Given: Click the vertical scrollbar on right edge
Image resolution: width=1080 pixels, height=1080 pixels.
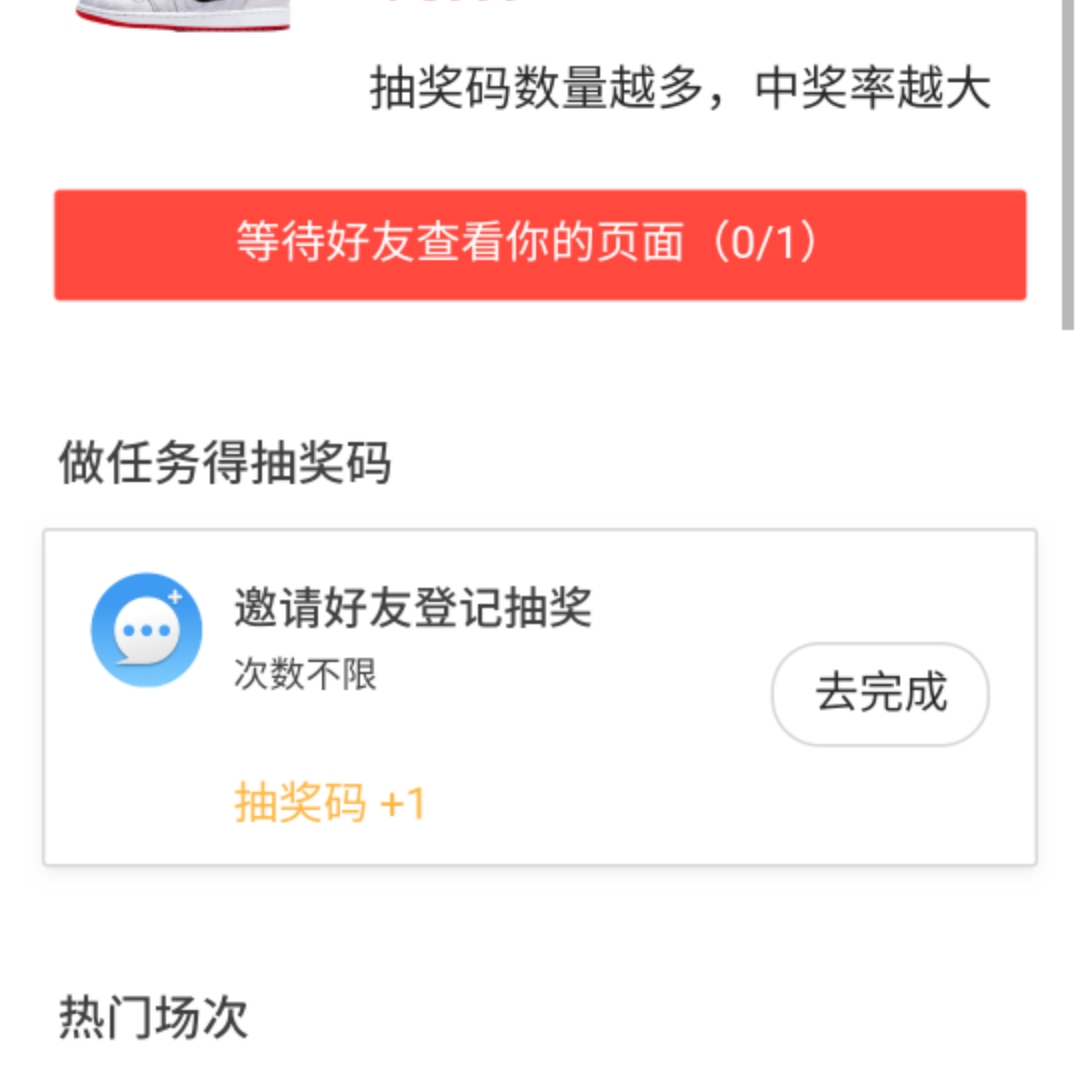Looking at the screenshot, I should tap(1068, 165).
